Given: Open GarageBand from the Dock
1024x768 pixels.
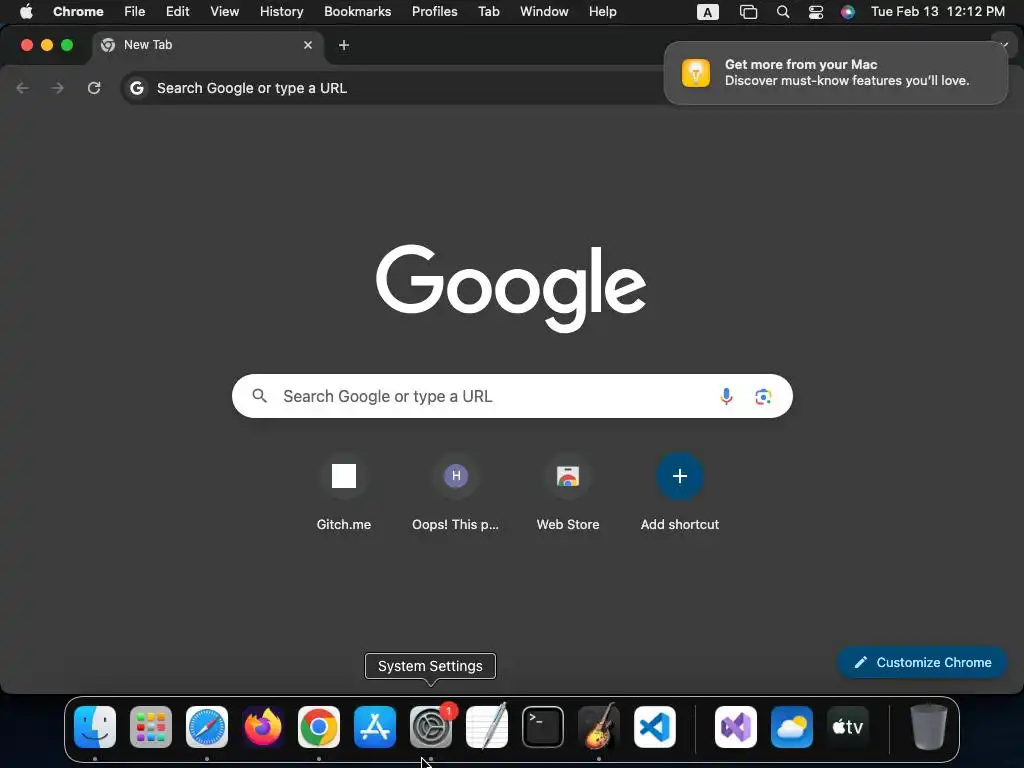Looking at the screenshot, I should coord(599,727).
